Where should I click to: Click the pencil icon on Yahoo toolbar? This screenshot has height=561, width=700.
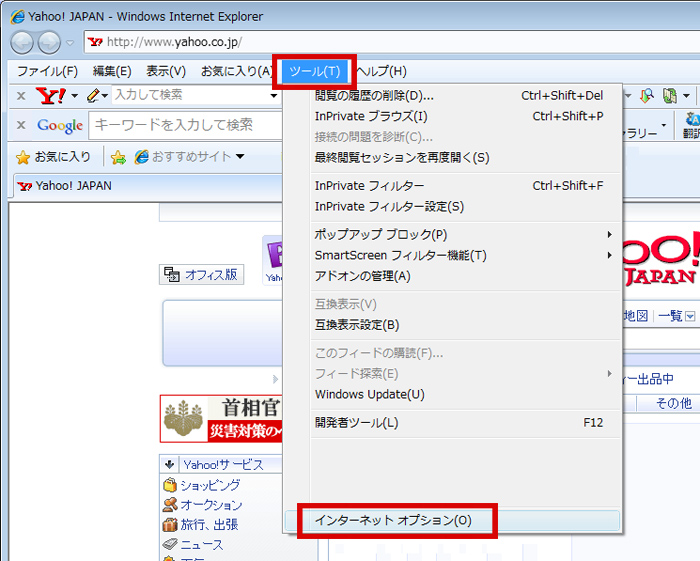(93, 95)
